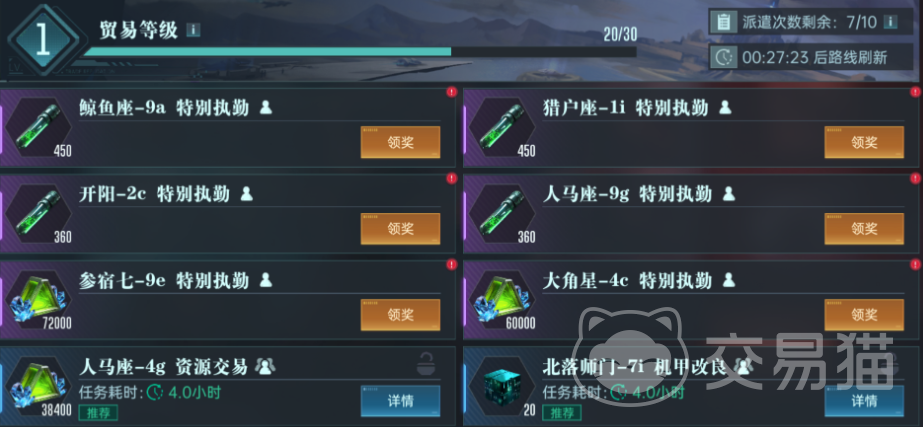Tap the crew icon beside 人马座-4g 资源交易
Image resolution: width=923 pixels, height=427 pixels.
(265, 368)
